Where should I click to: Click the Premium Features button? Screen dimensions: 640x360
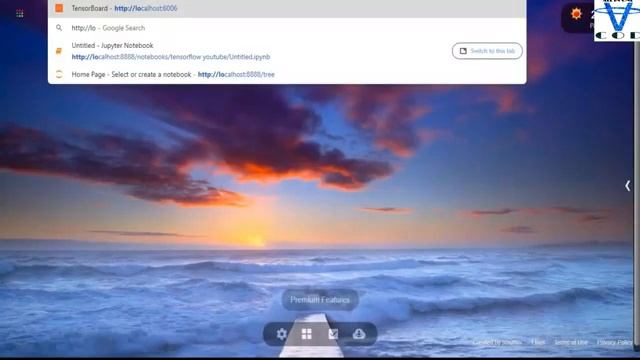[x=320, y=300]
